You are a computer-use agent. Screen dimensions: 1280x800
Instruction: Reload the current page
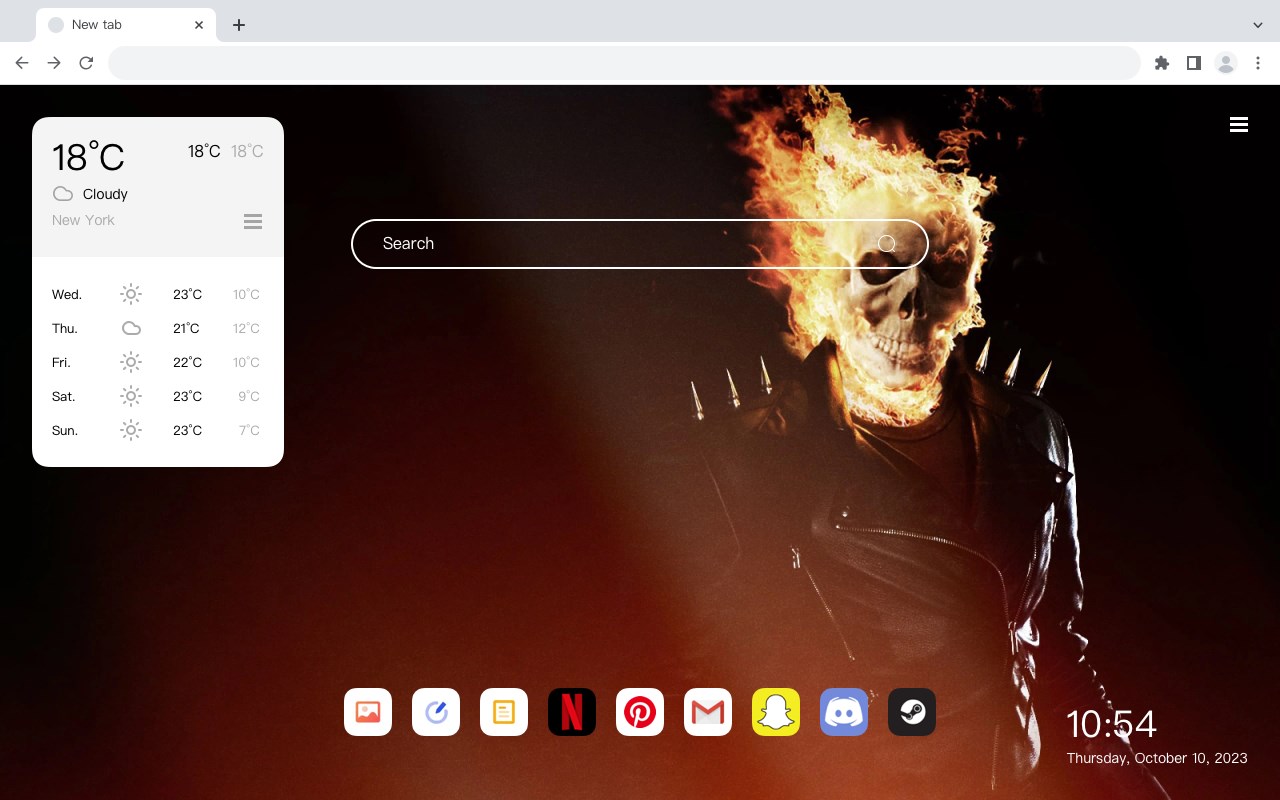coord(86,63)
